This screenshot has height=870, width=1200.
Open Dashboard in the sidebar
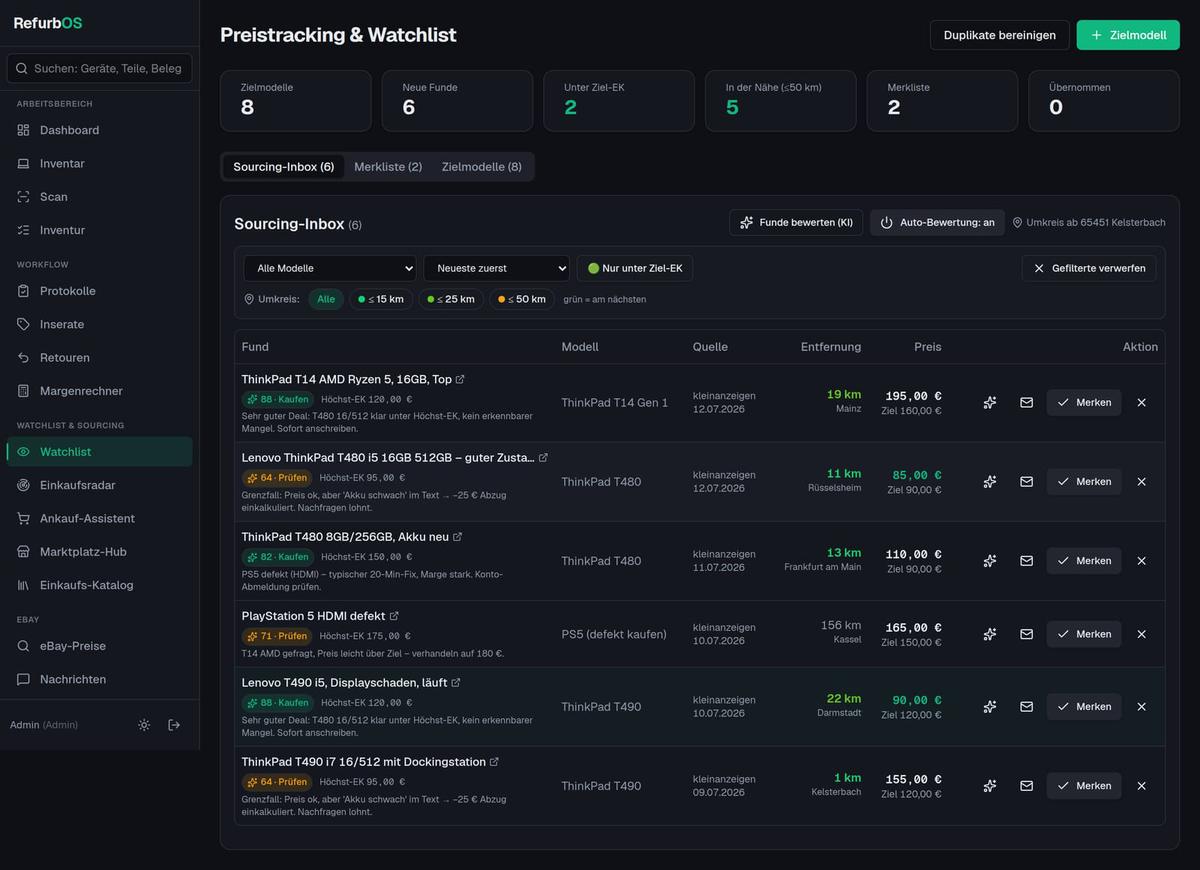pos(100,130)
